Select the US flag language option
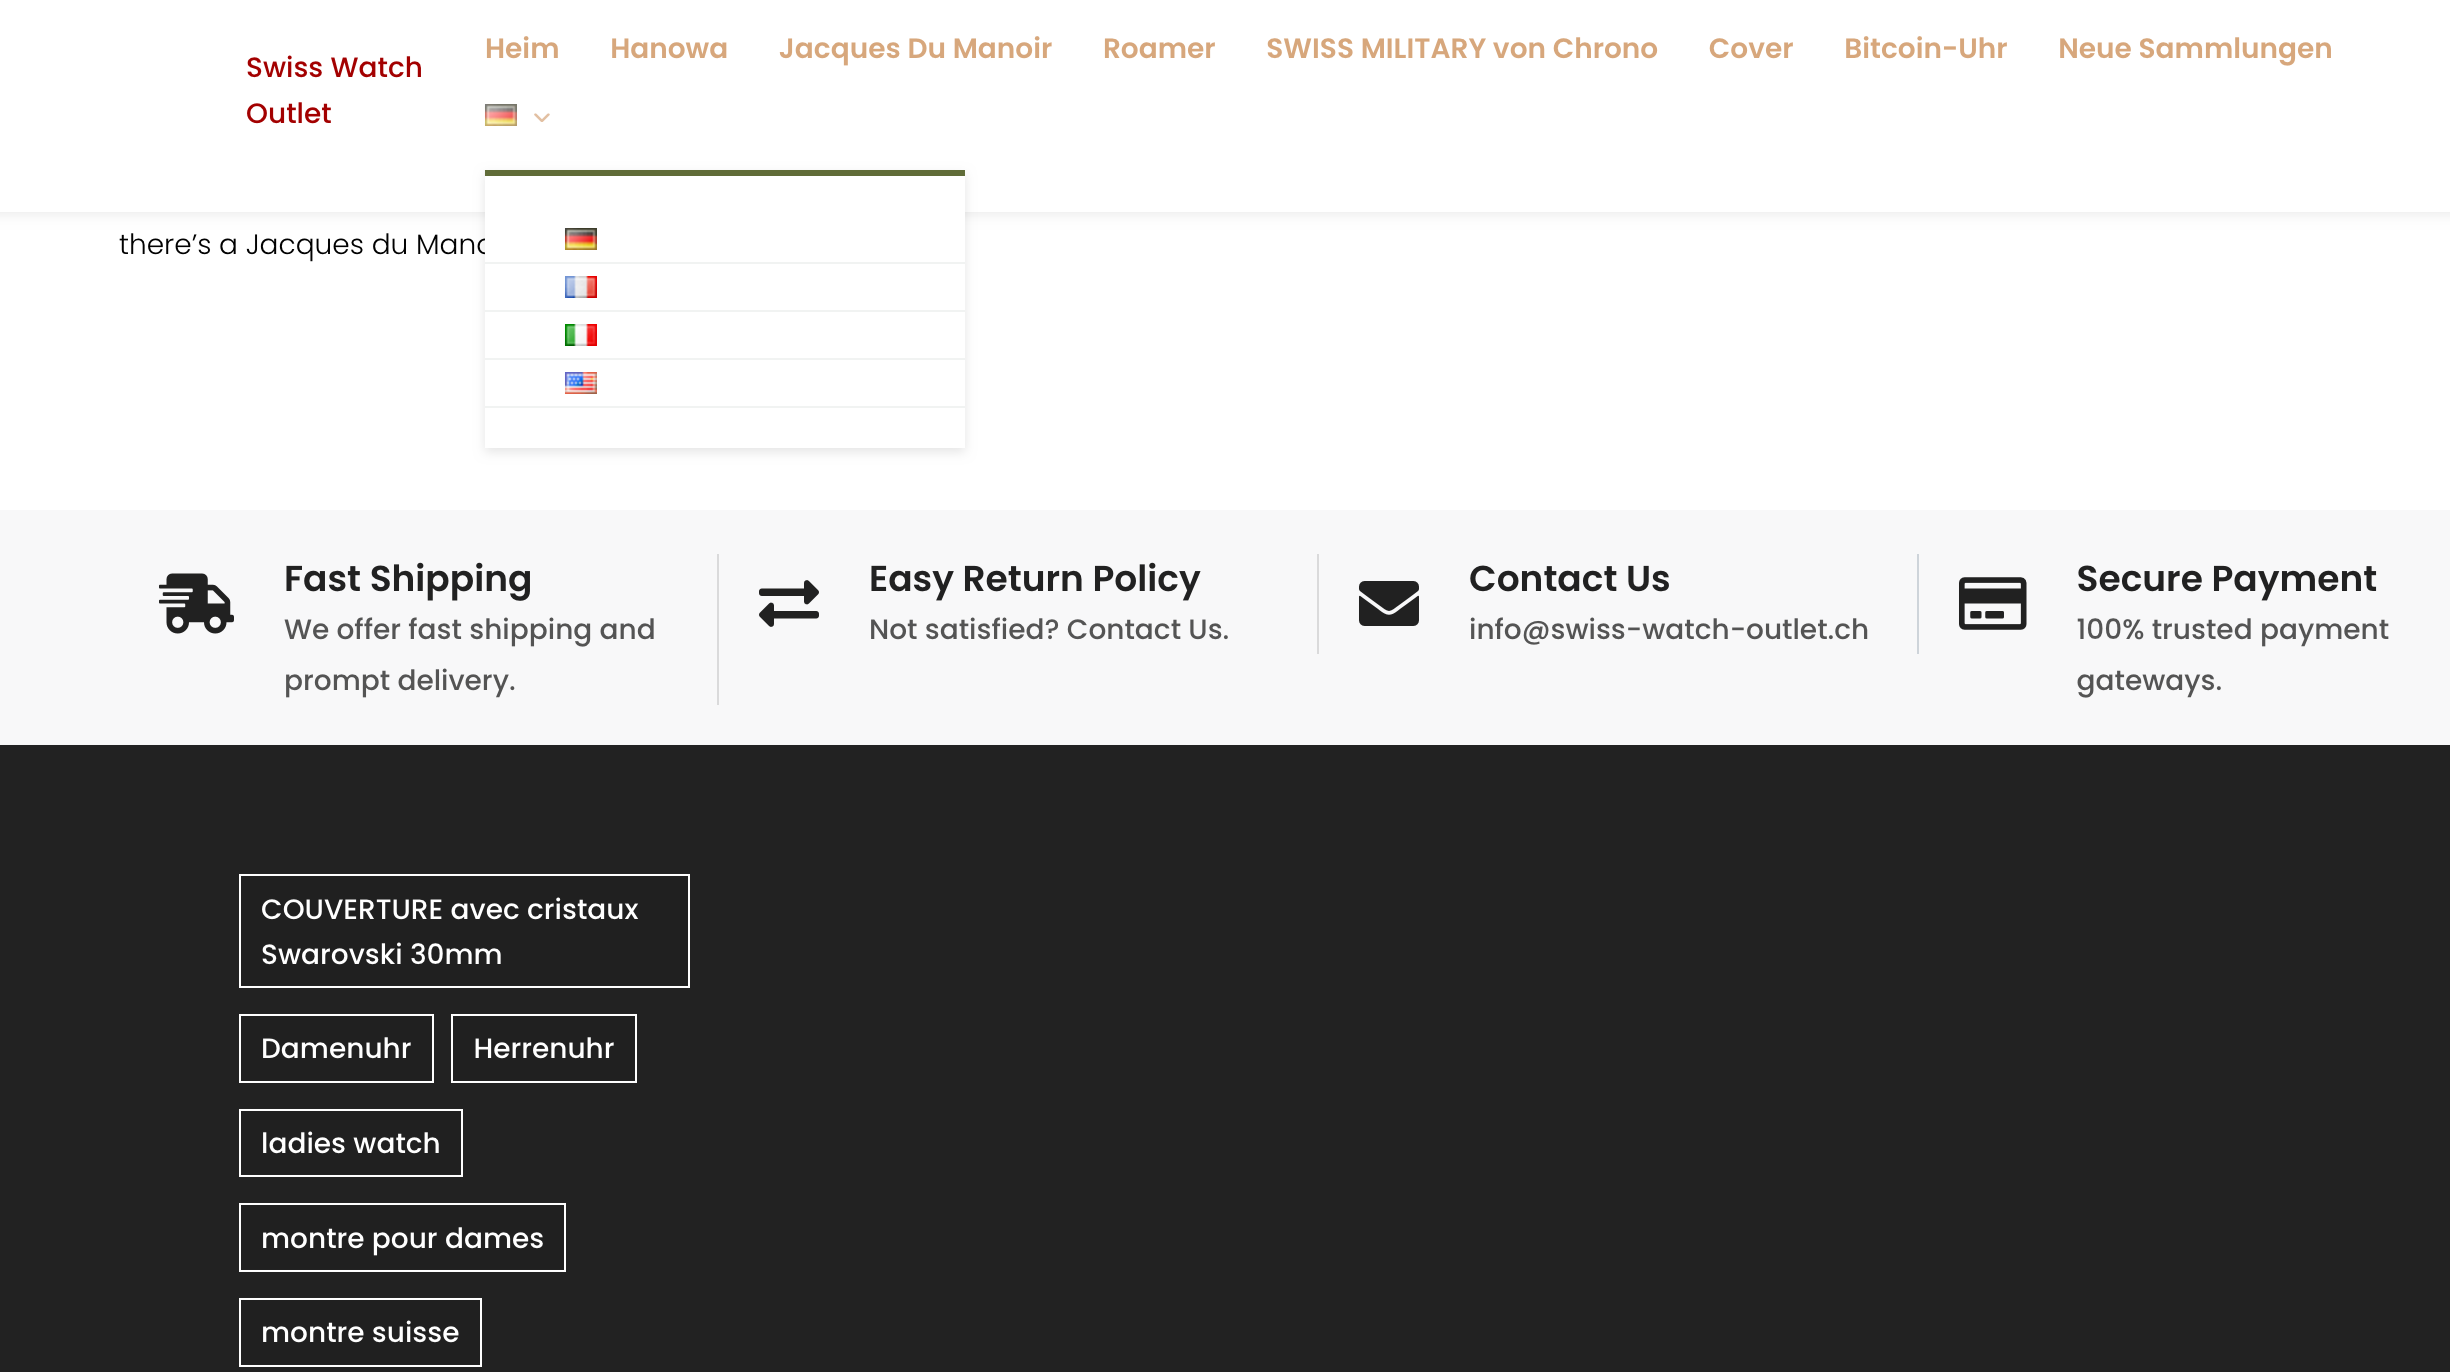 tap(580, 383)
